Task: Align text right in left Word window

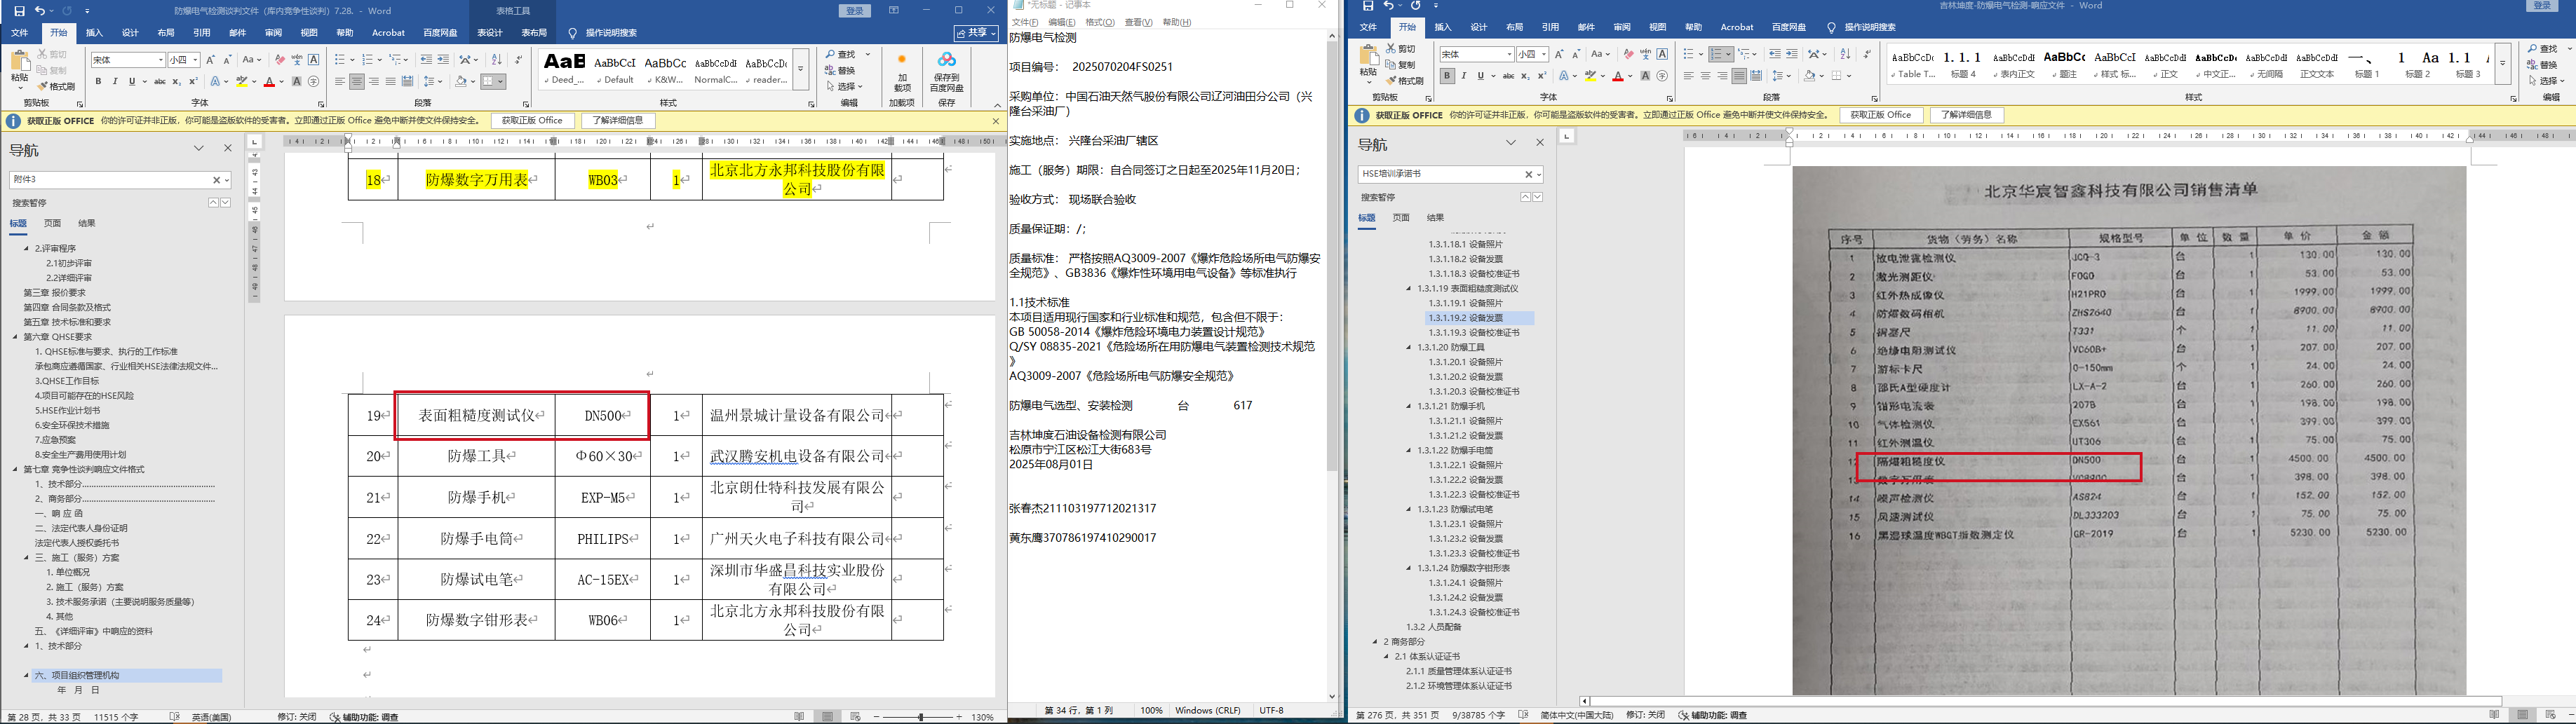Action: [x=374, y=82]
